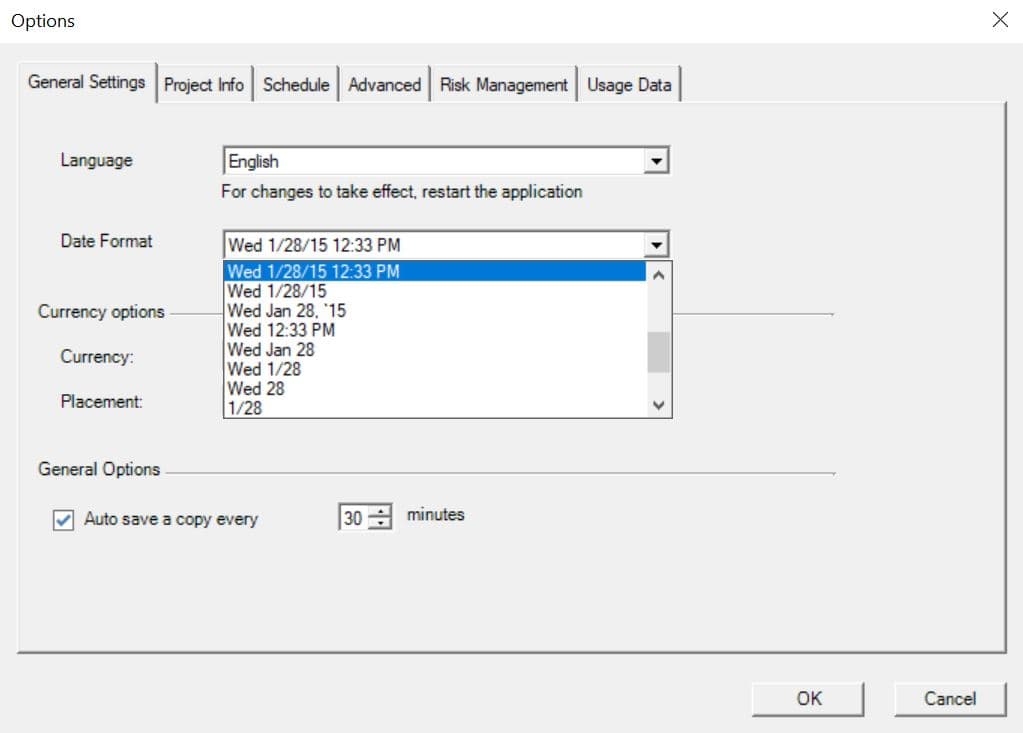This screenshot has height=733, width=1023.
Task: Open the Risk Management tab
Action: [503, 84]
